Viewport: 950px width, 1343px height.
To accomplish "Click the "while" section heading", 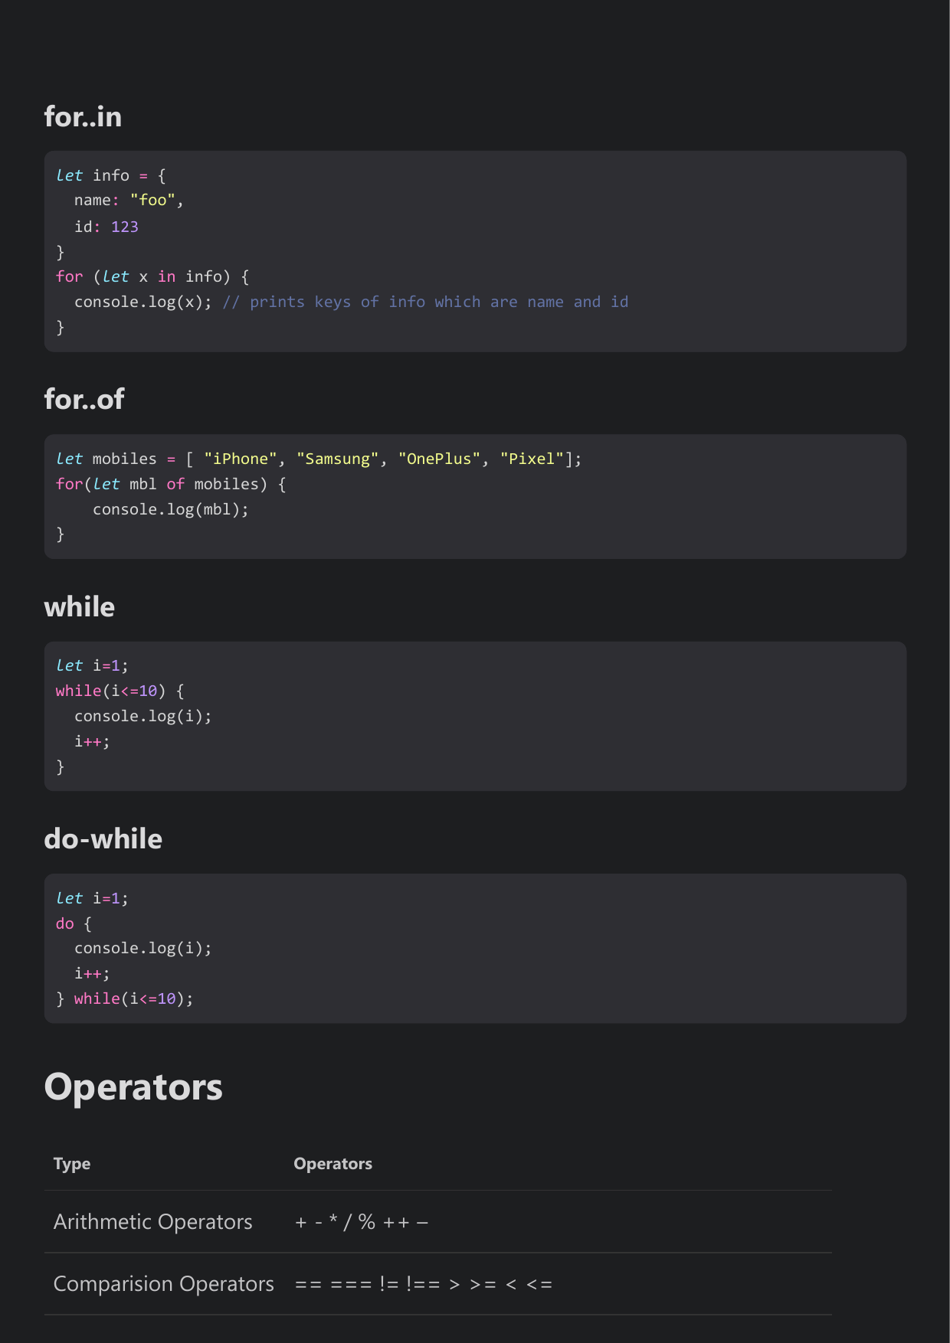I will coord(79,607).
